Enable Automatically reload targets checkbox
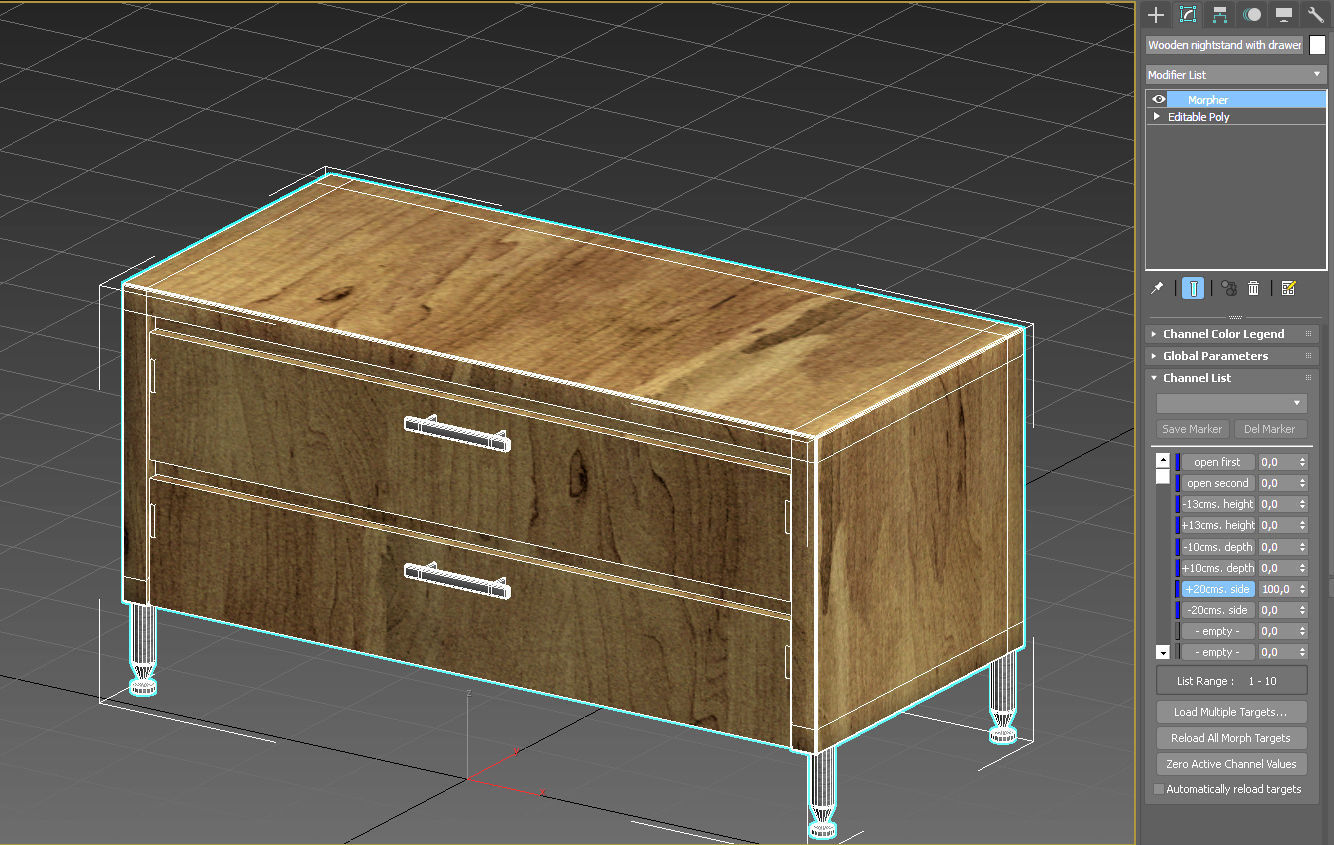 pyautogui.click(x=1159, y=789)
